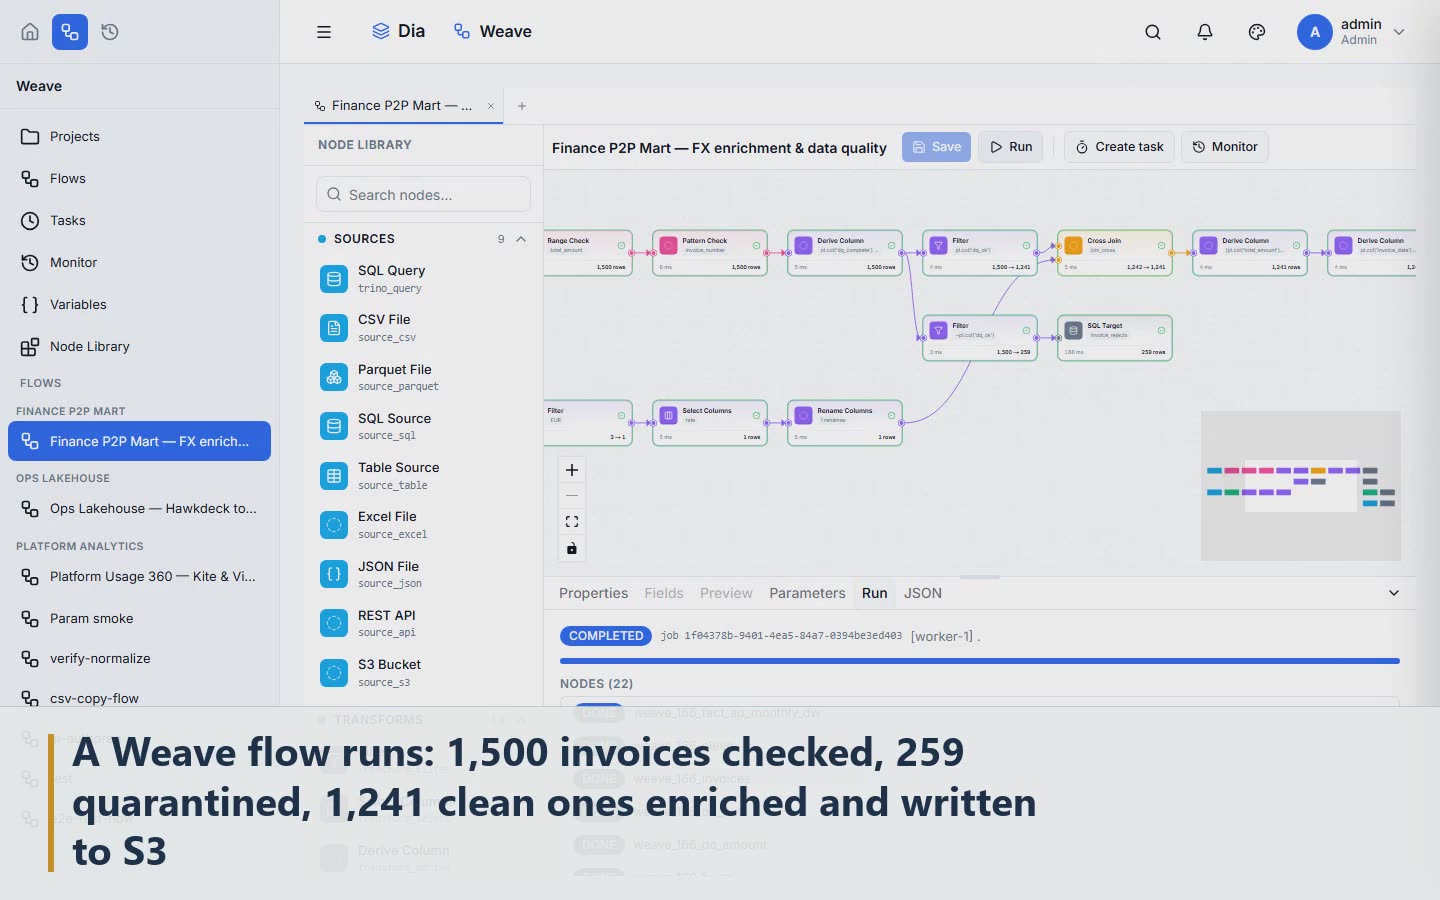Open Tasks in the sidebar
The height and width of the screenshot is (900, 1440).
[x=139, y=220]
